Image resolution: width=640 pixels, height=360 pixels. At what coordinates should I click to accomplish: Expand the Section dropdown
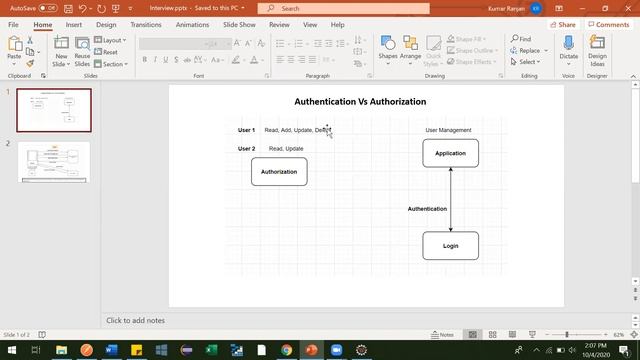click(x=111, y=64)
